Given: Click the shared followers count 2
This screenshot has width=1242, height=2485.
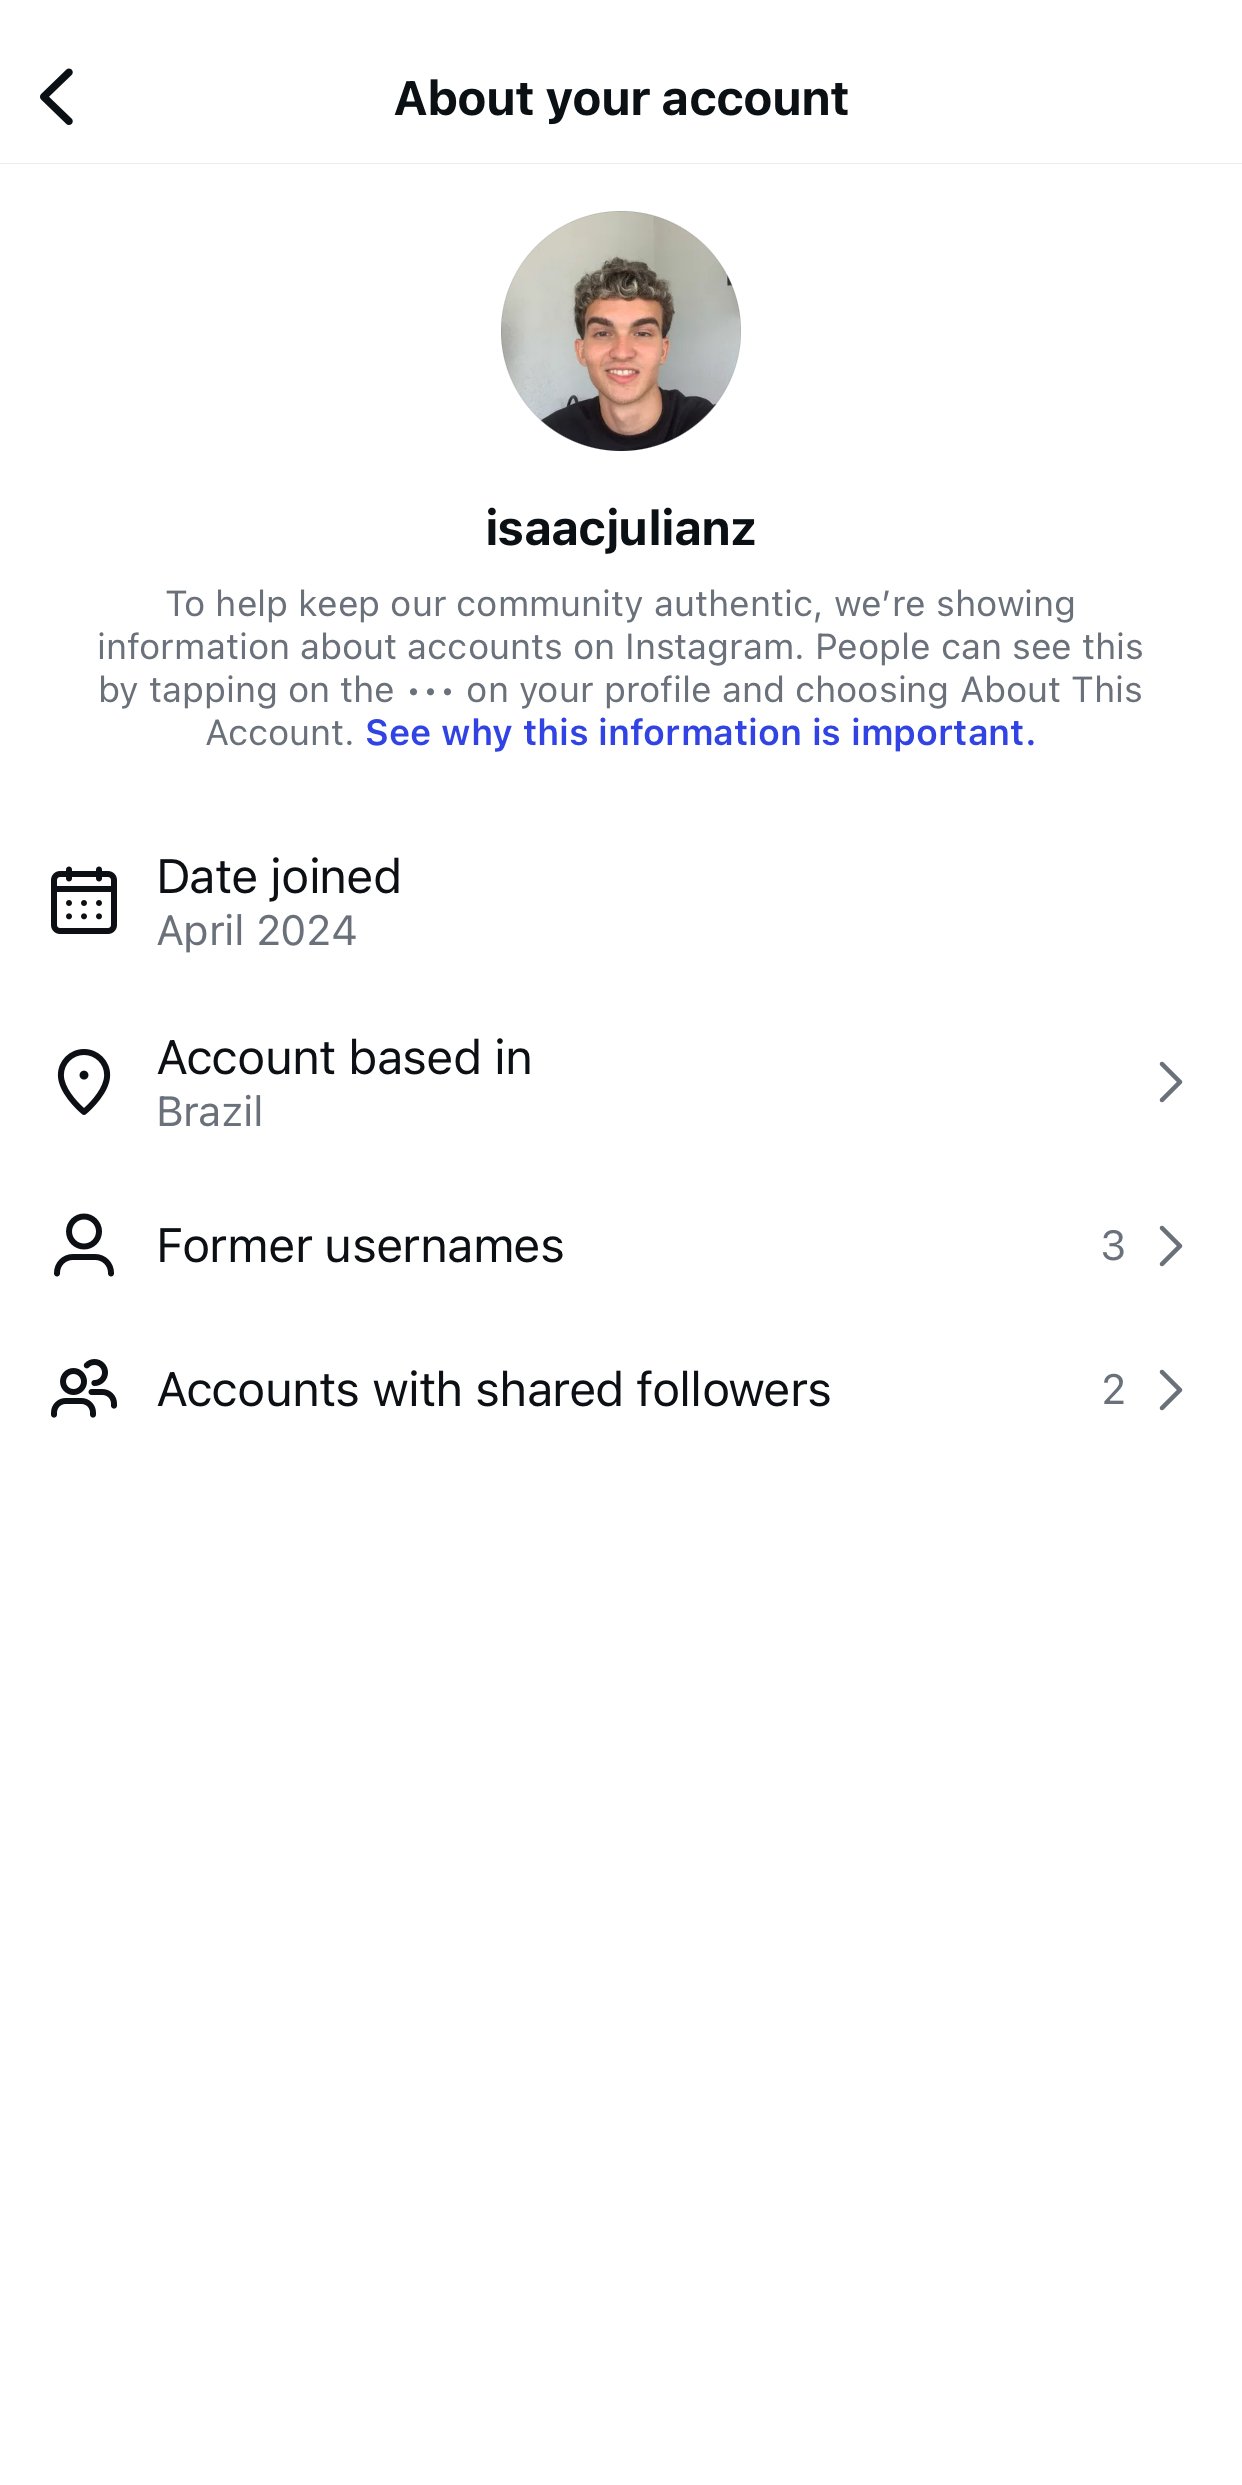Looking at the screenshot, I should click(1113, 1390).
